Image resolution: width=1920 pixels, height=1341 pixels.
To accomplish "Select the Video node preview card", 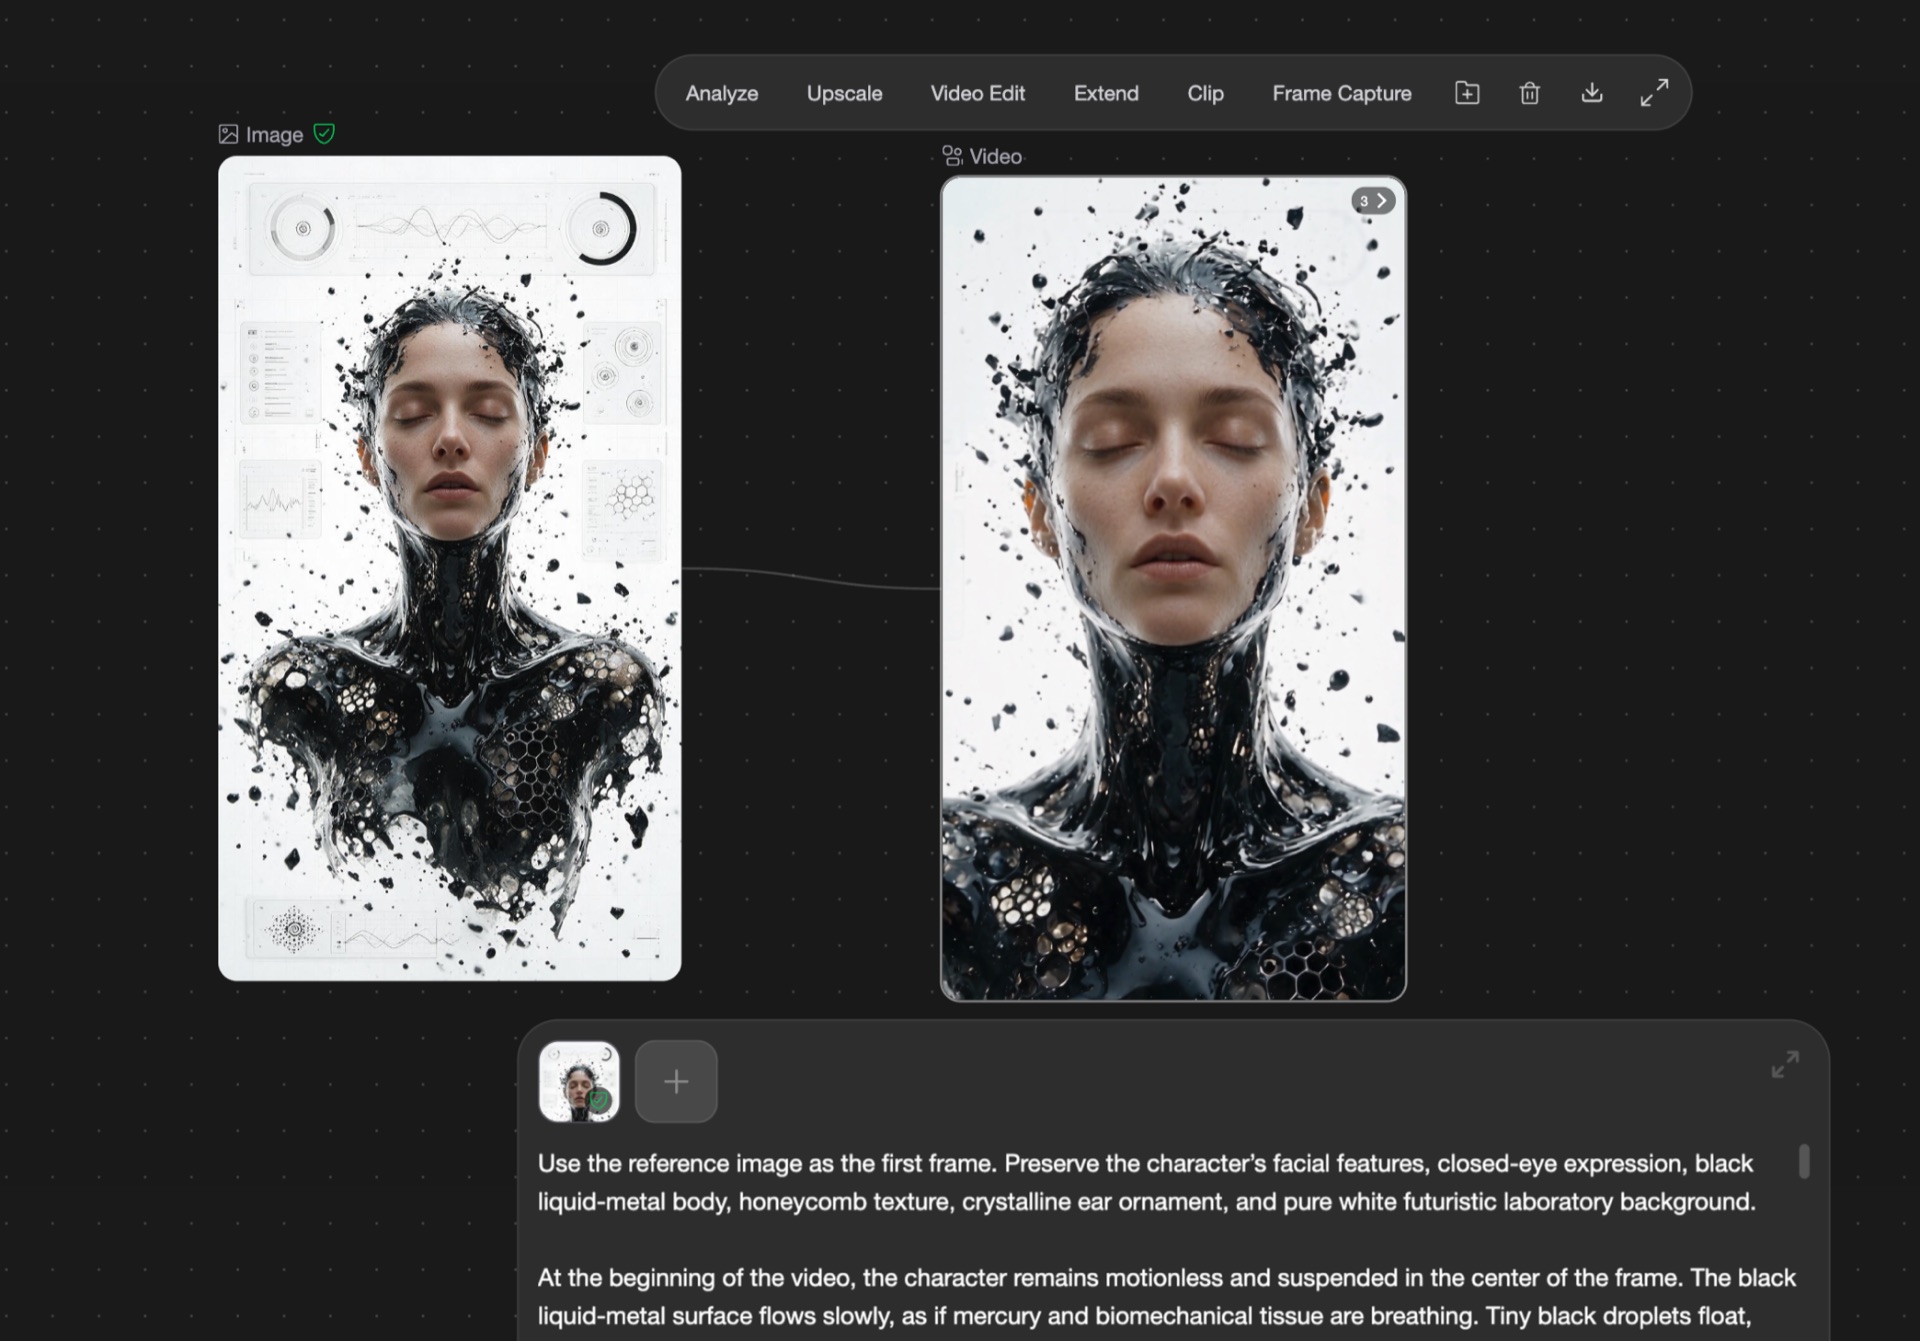I will coord(1173,589).
